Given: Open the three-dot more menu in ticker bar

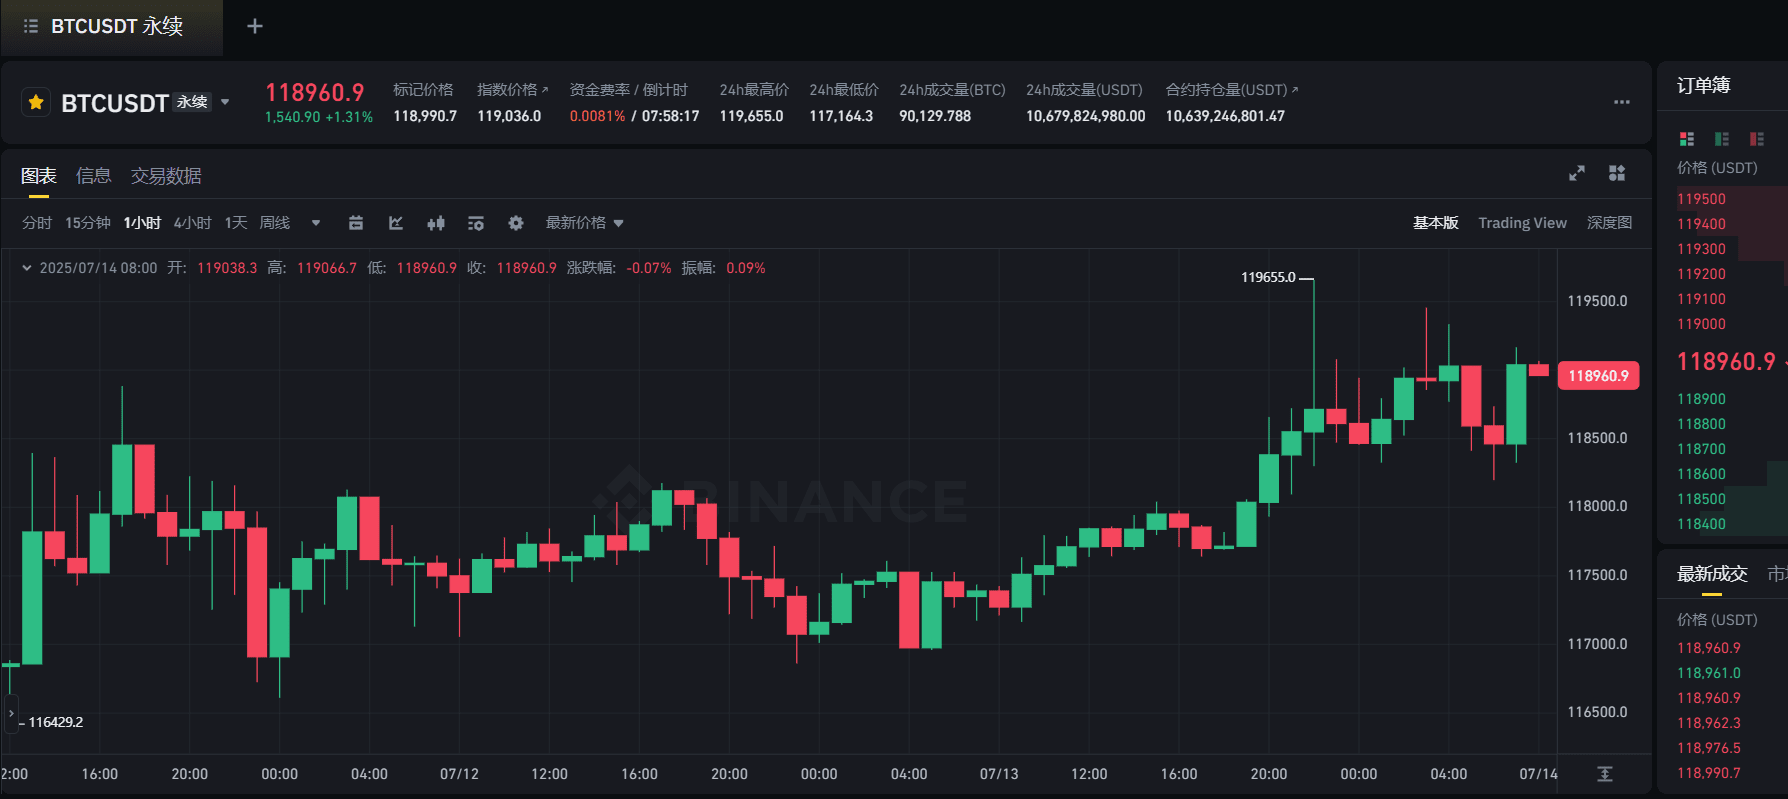Looking at the screenshot, I should pyautogui.click(x=1622, y=102).
